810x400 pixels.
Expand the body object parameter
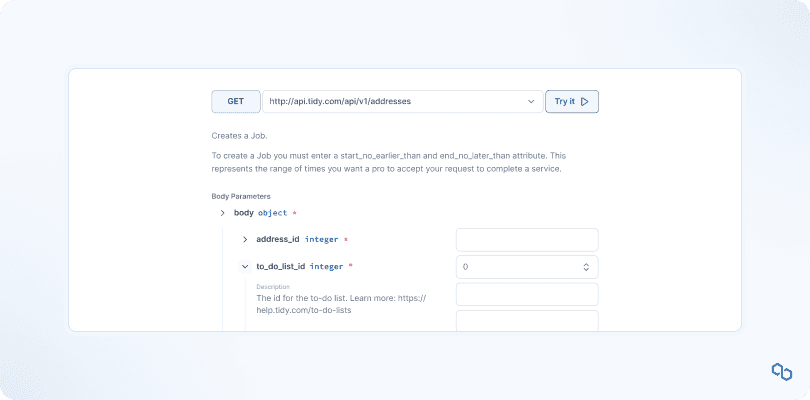222,213
